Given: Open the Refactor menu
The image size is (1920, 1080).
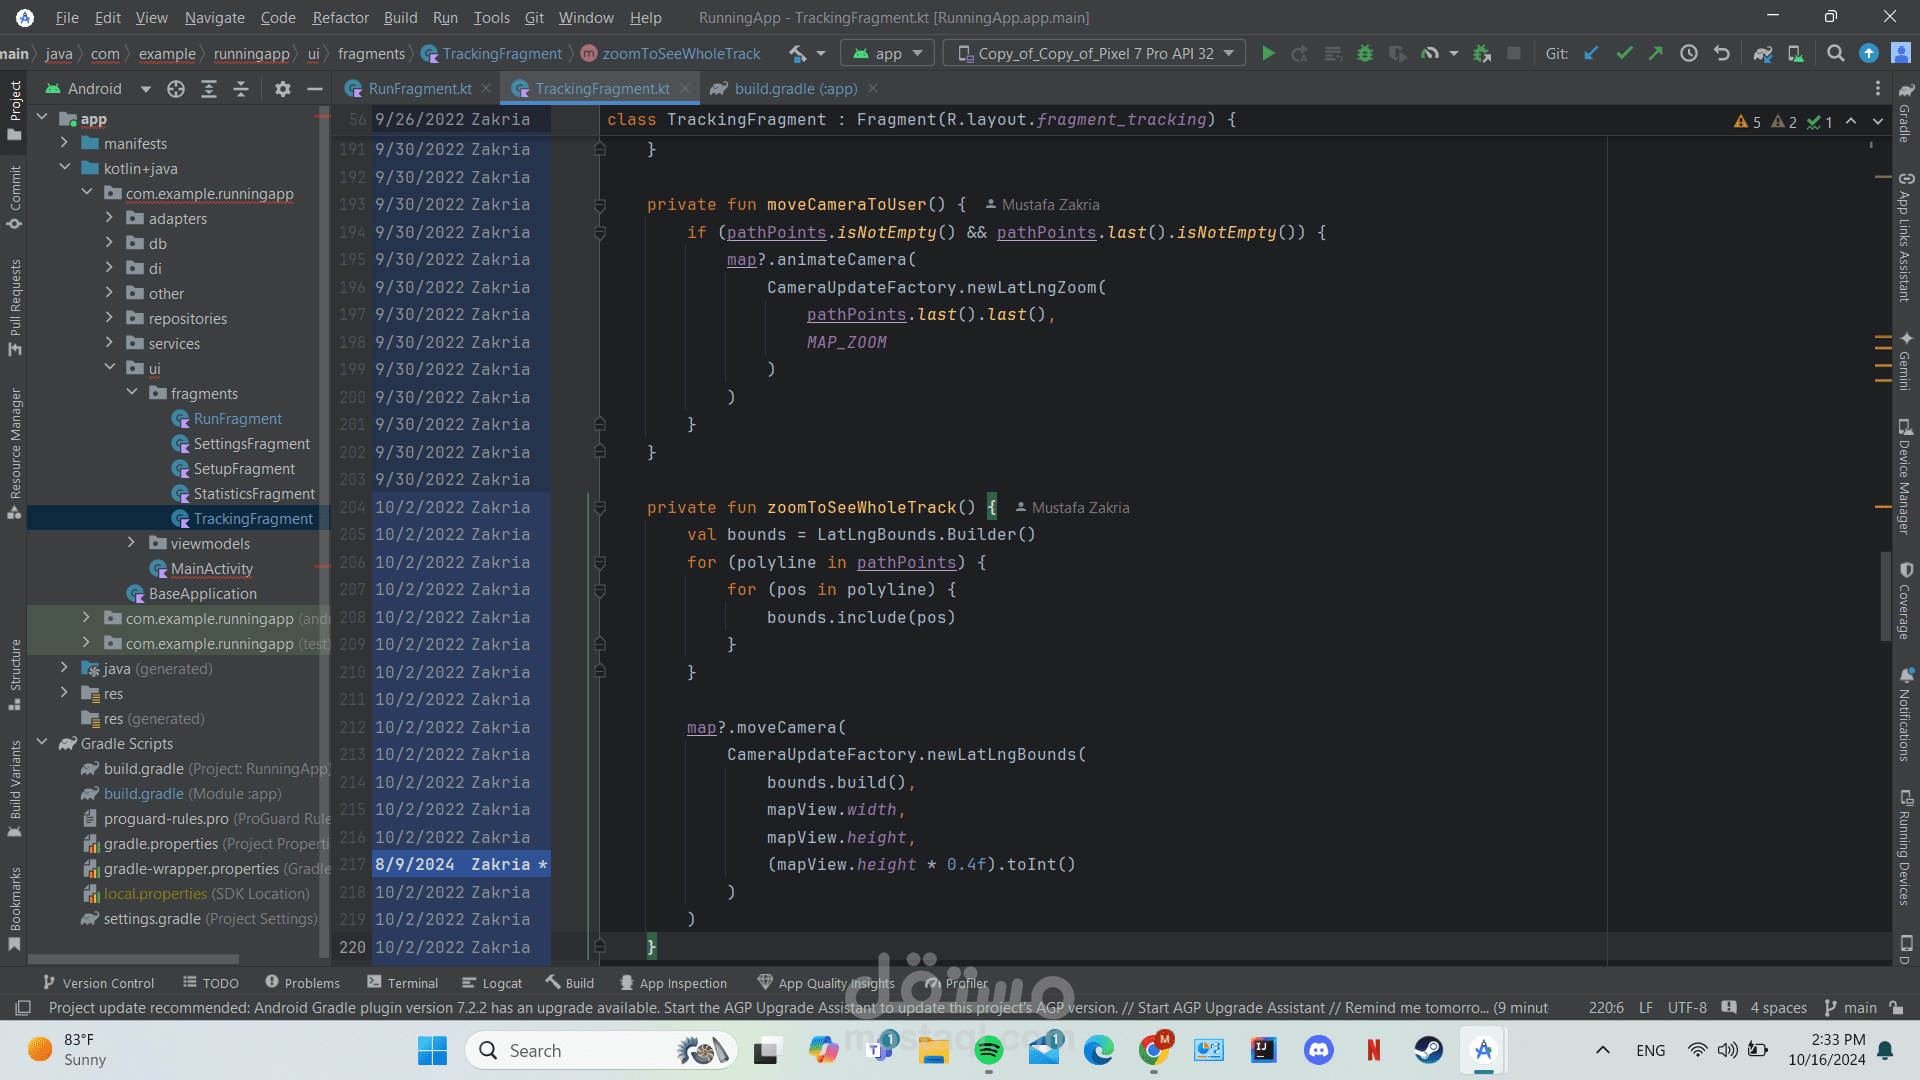Looking at the screenshot, I should [340, 18].
